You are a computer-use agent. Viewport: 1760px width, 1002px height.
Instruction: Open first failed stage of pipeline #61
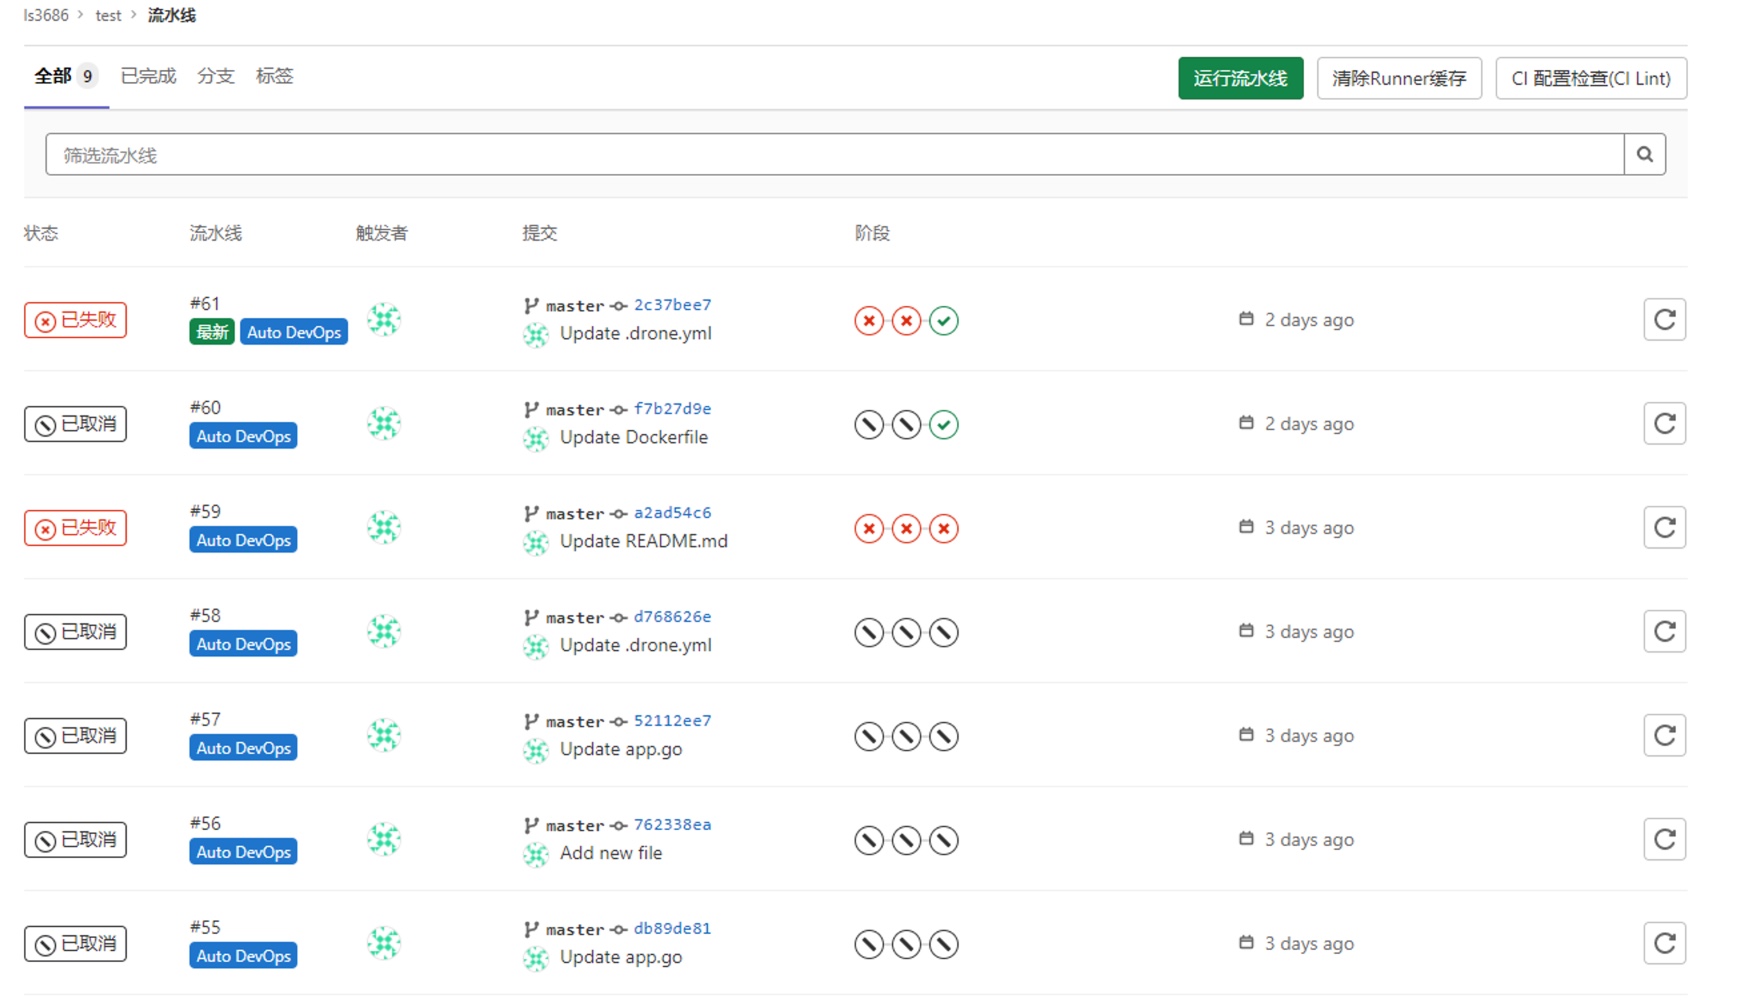tap(869, 321)
